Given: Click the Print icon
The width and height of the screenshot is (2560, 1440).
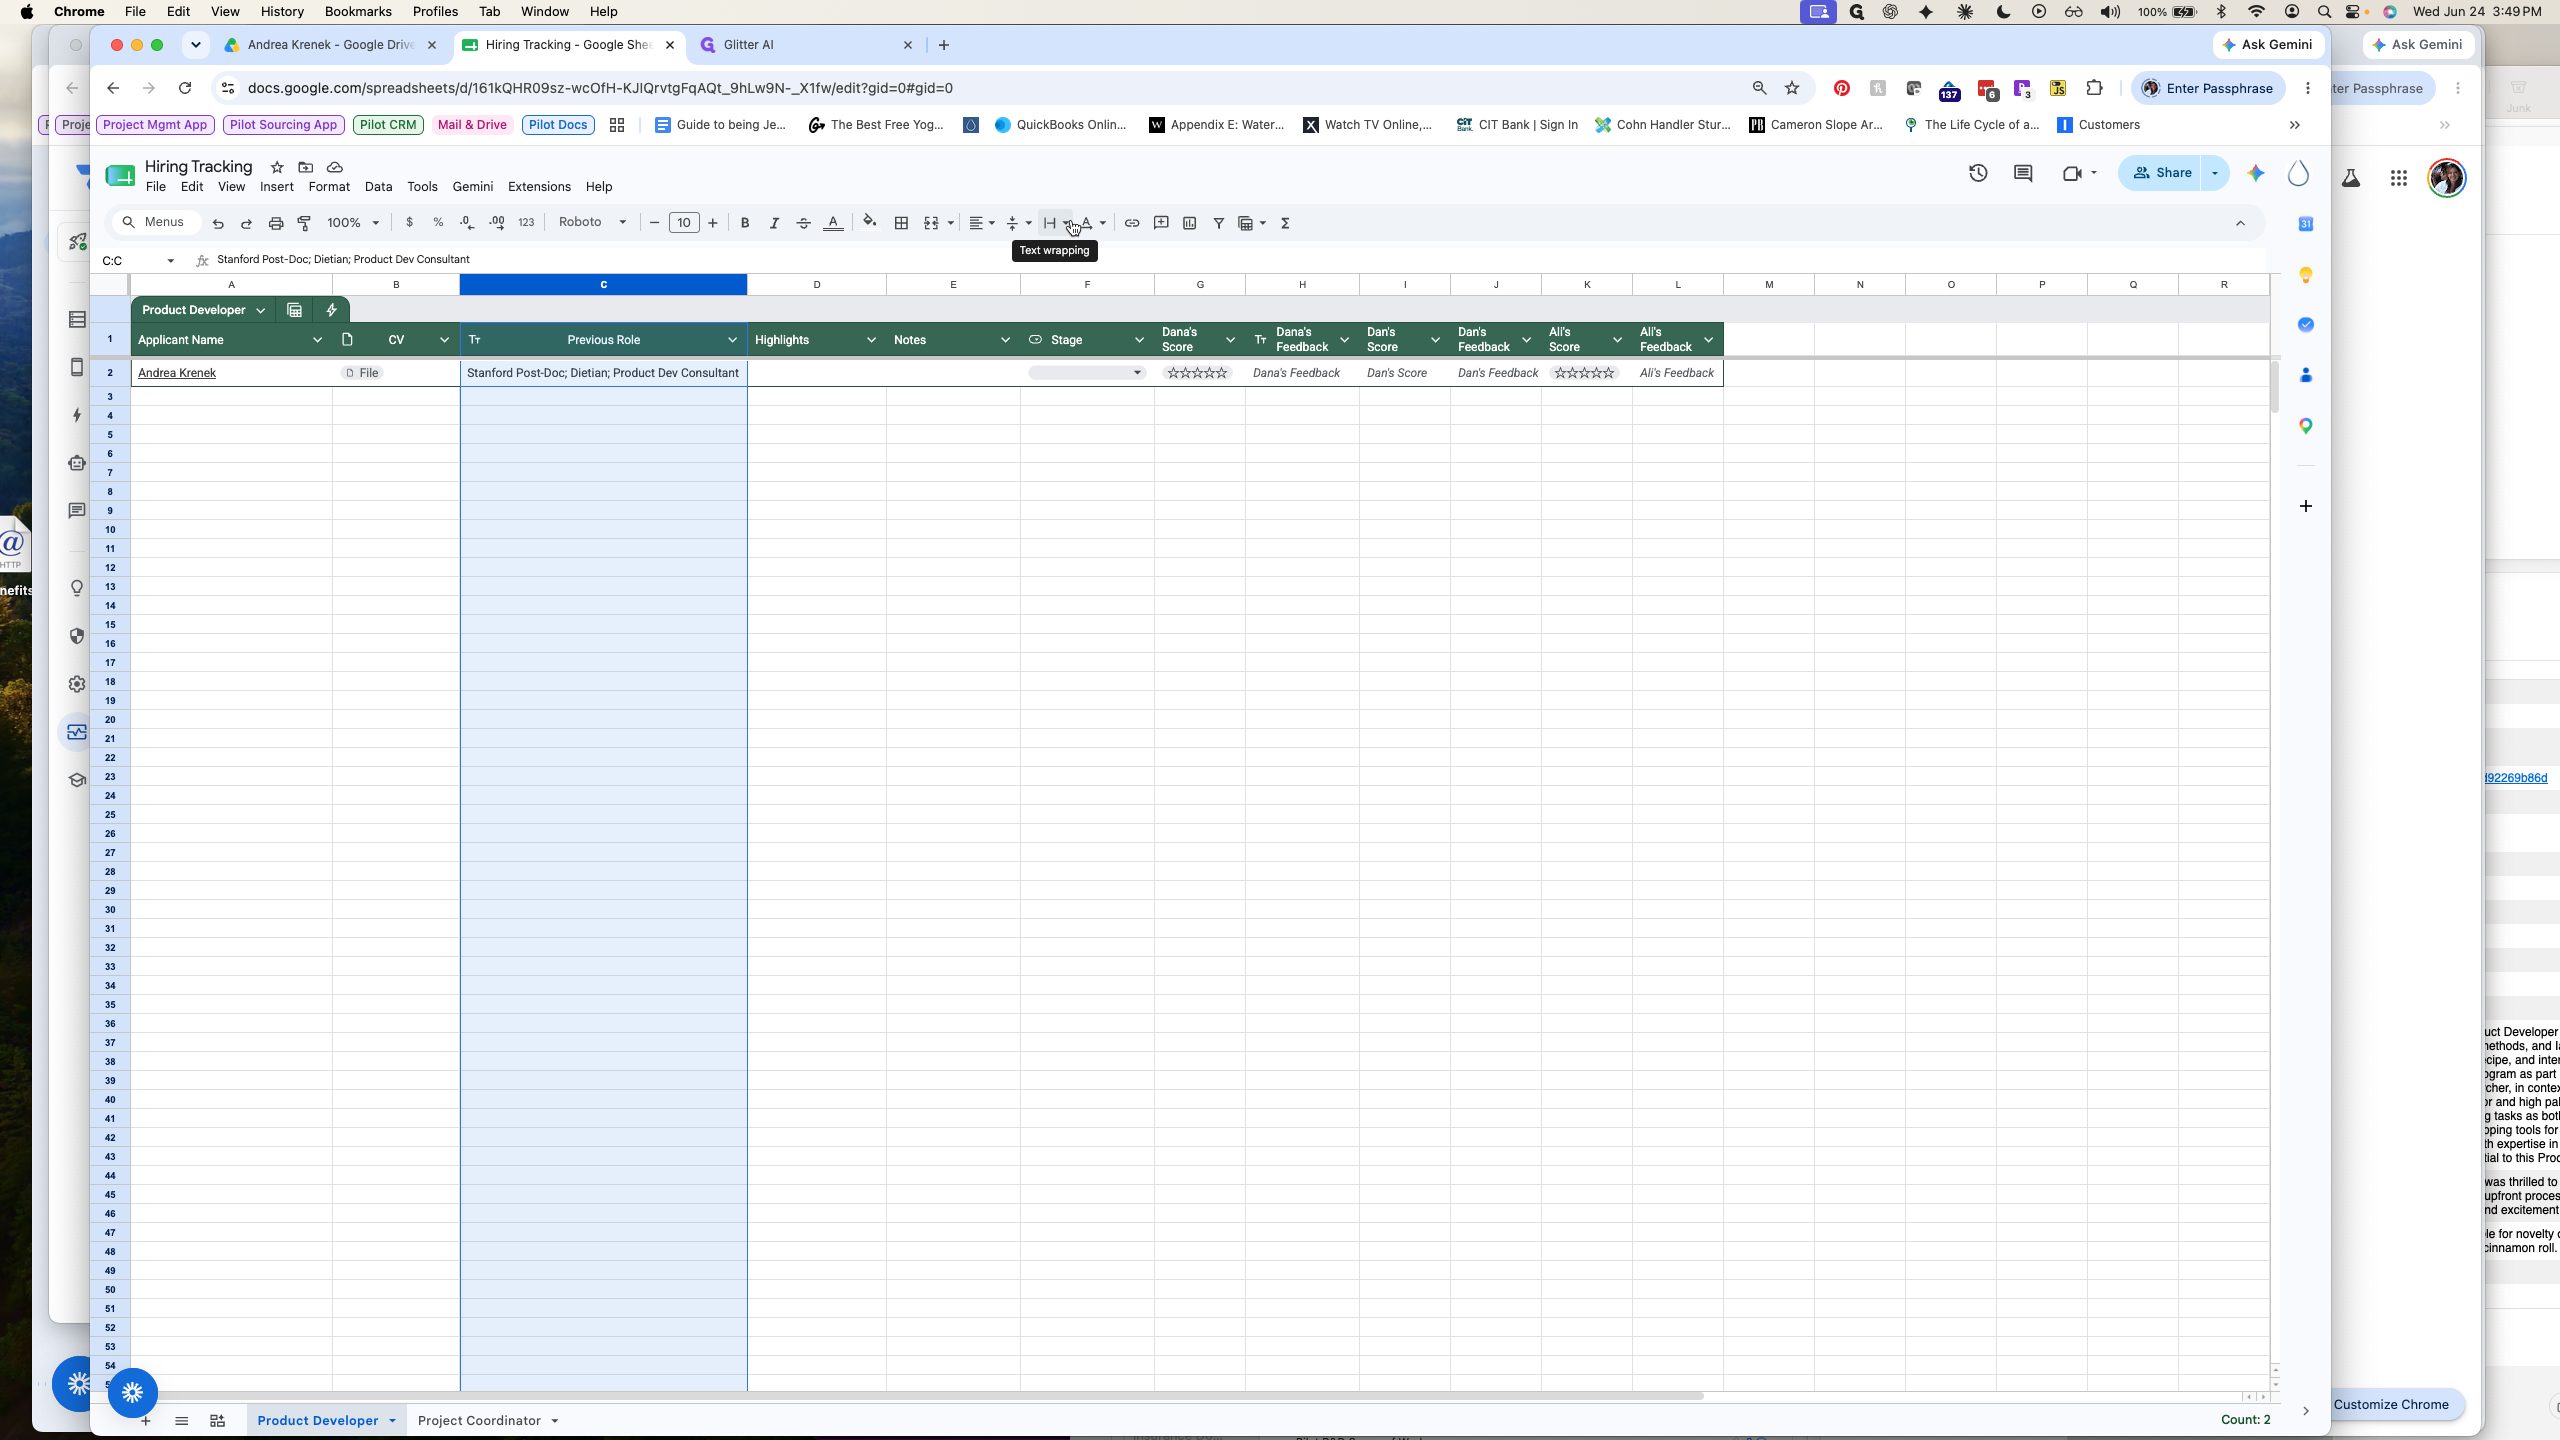Looking at the screenshot, I should (x=276, y=223).
